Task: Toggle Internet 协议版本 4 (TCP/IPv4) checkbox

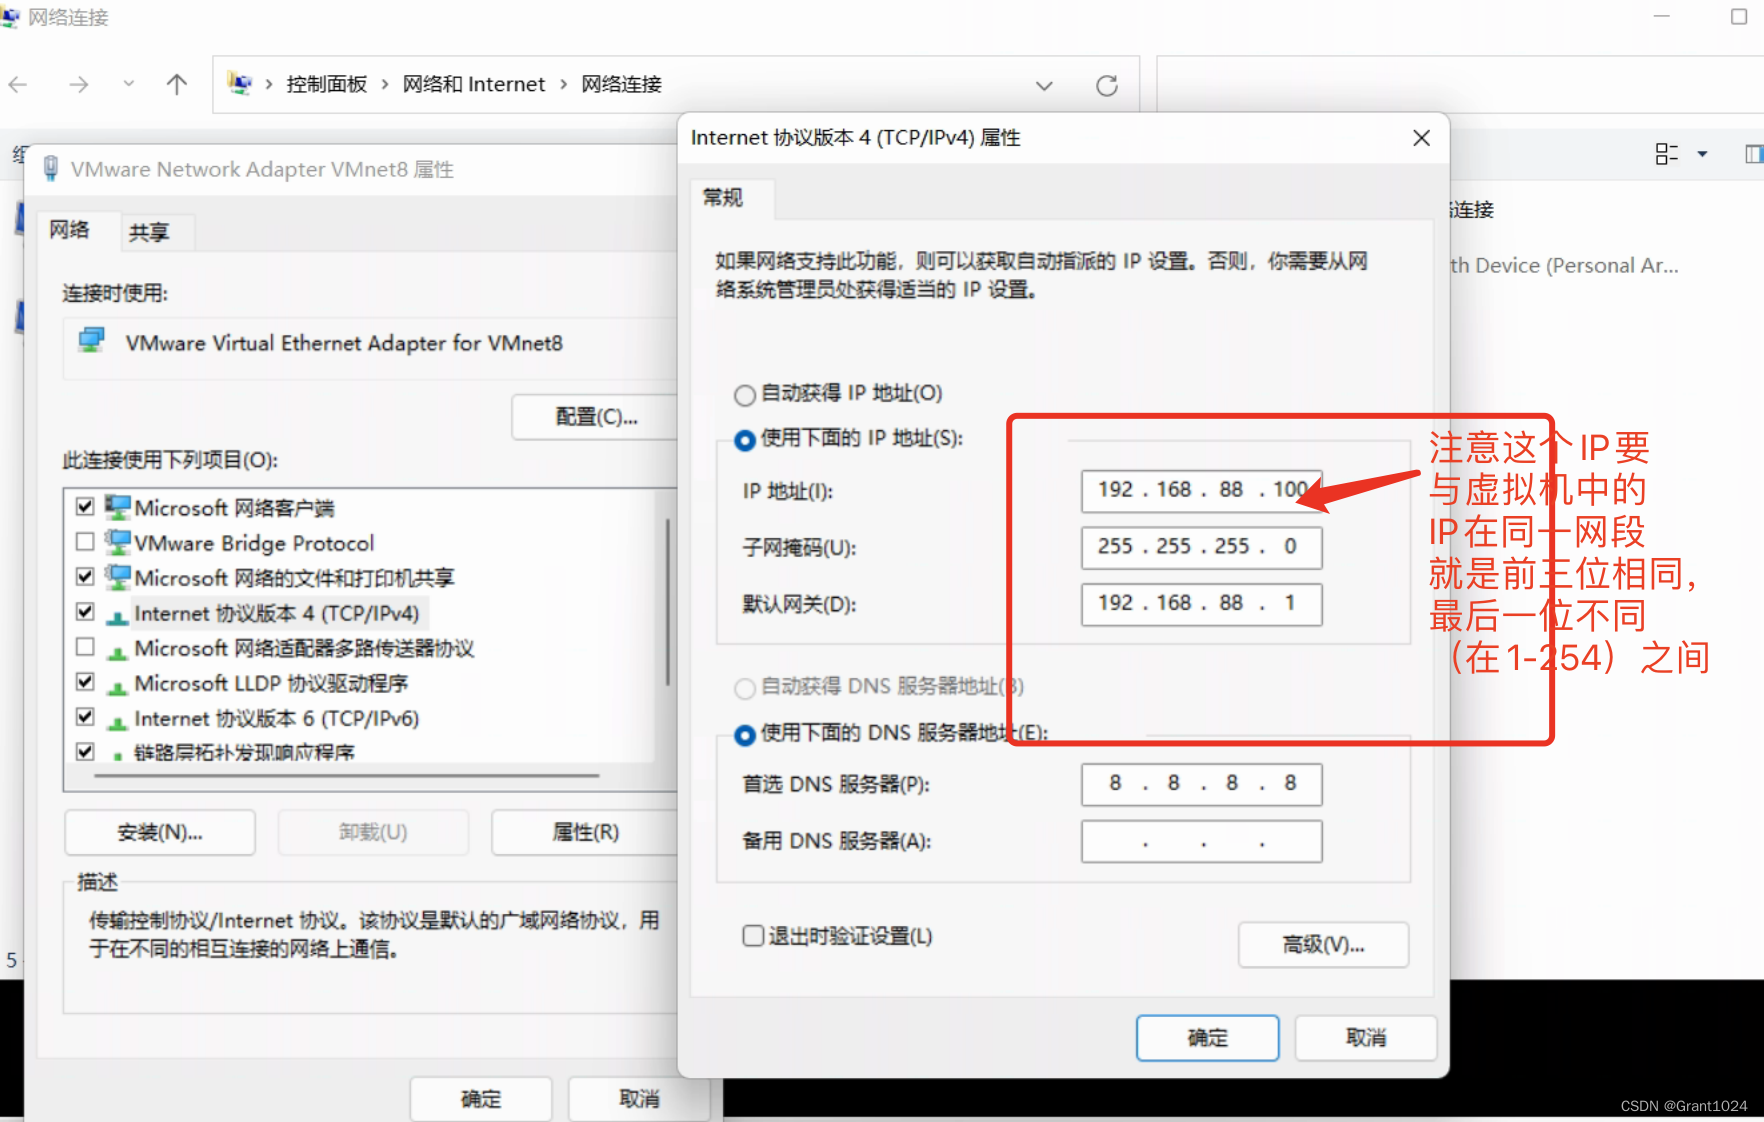Action: 85,611
